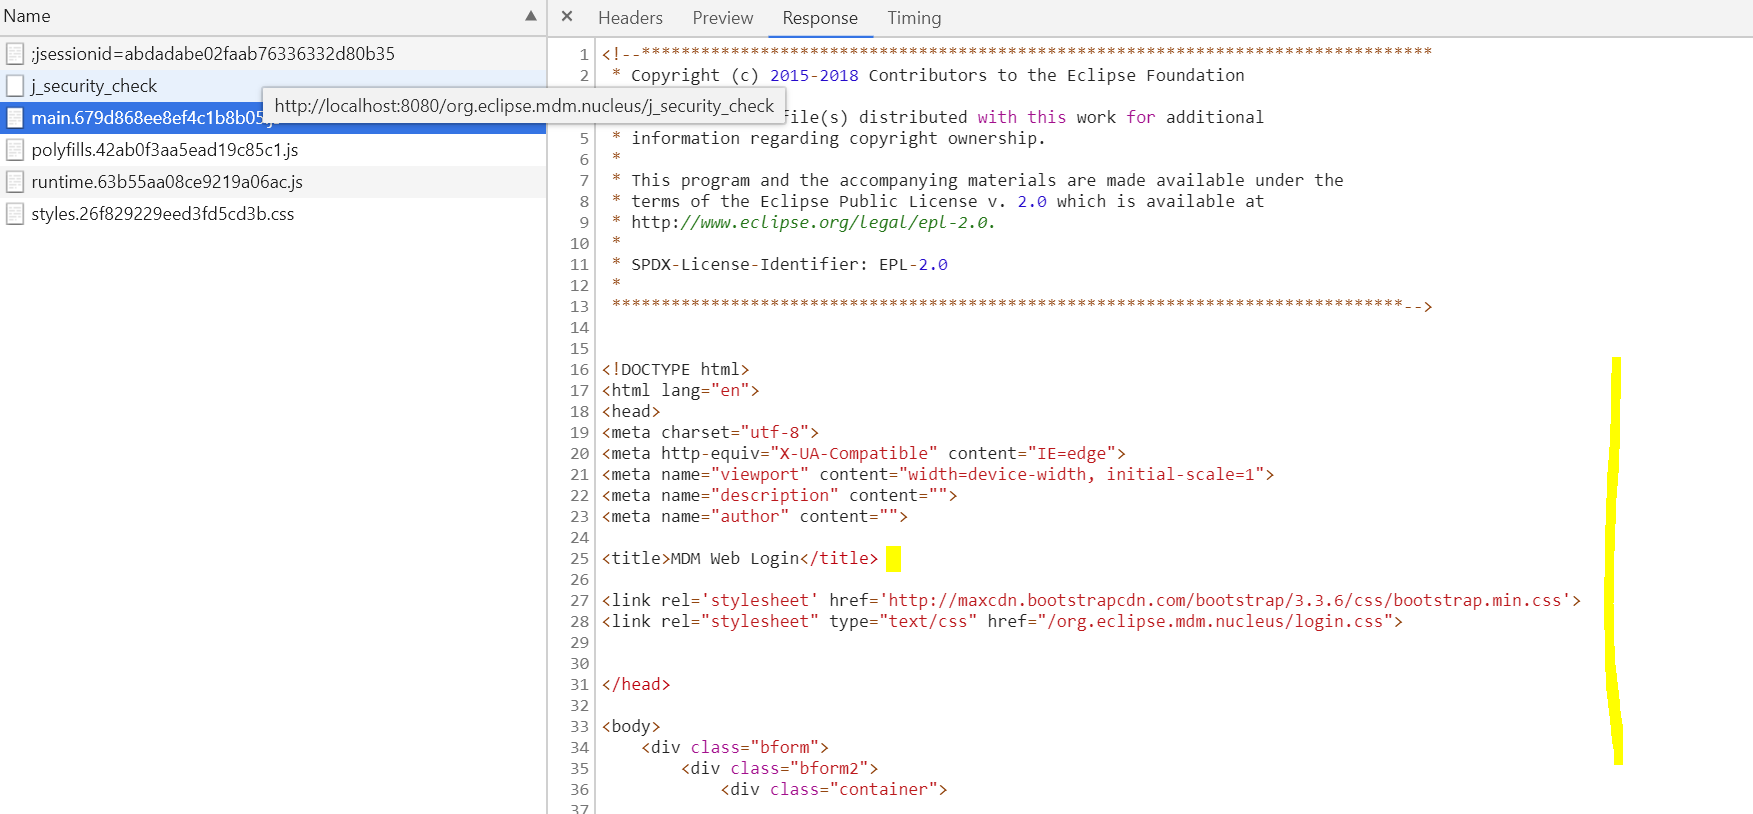This screenshot has height=814, width=1753.
Task: Switch to the Headers tab
Action: 630,18
